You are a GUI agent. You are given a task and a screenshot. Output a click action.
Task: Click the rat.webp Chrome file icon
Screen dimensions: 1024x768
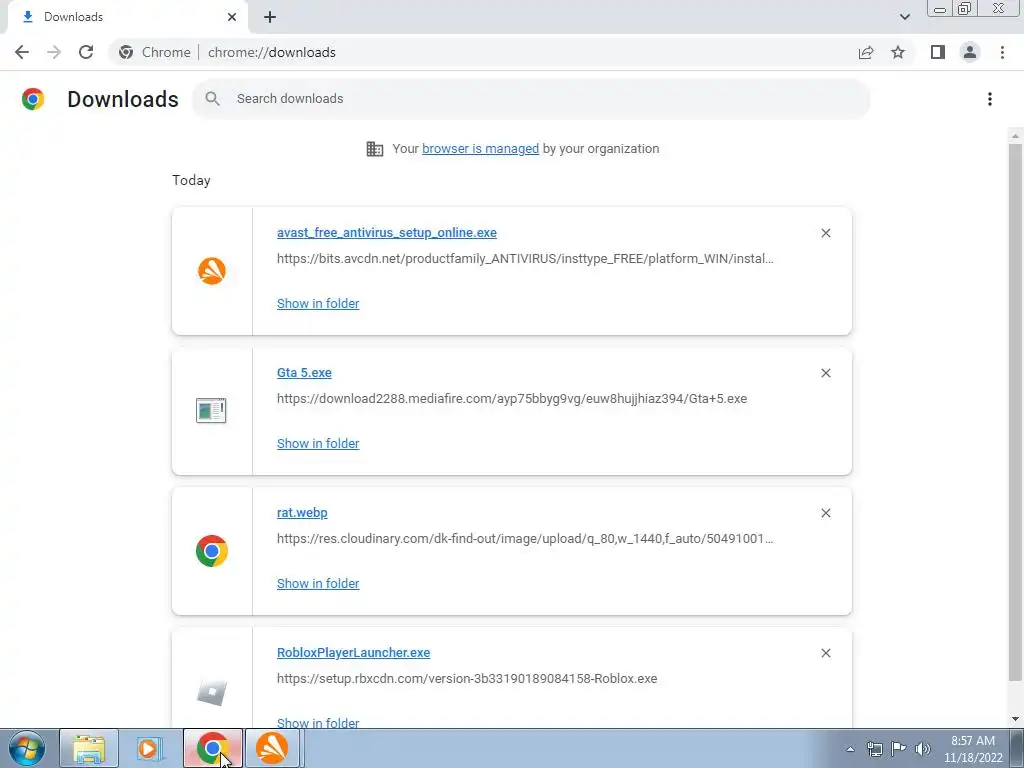[212, 551]
